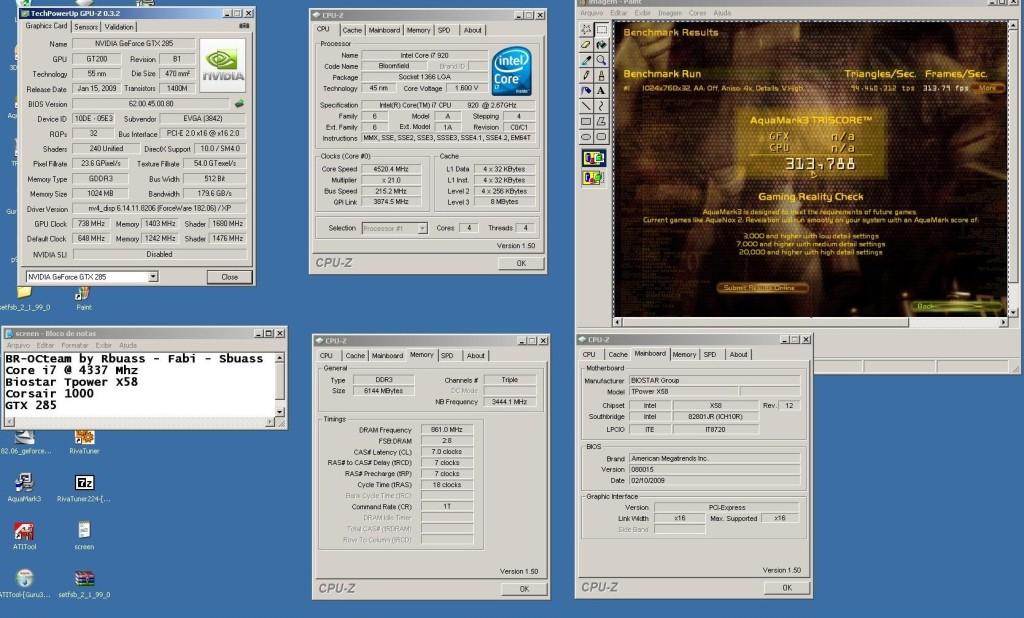Open the Formatar menu in Notepad

tap(74, 345)
